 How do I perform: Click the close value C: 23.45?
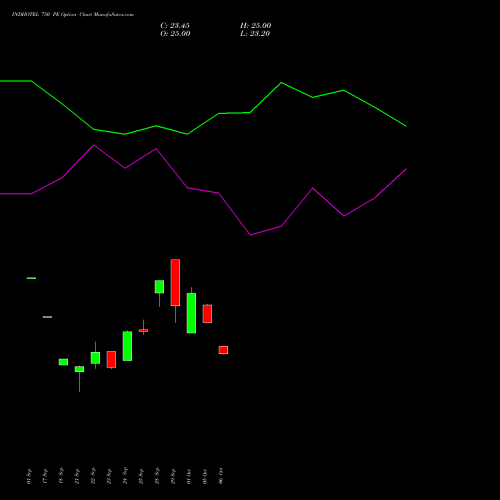[175, 26]
